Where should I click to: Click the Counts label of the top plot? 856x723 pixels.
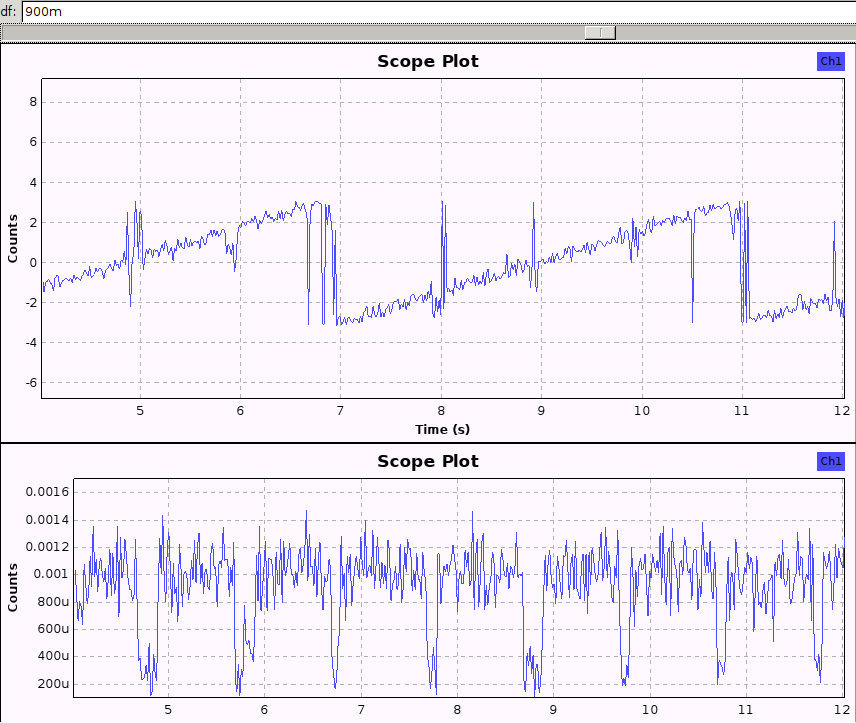(13, 238)
